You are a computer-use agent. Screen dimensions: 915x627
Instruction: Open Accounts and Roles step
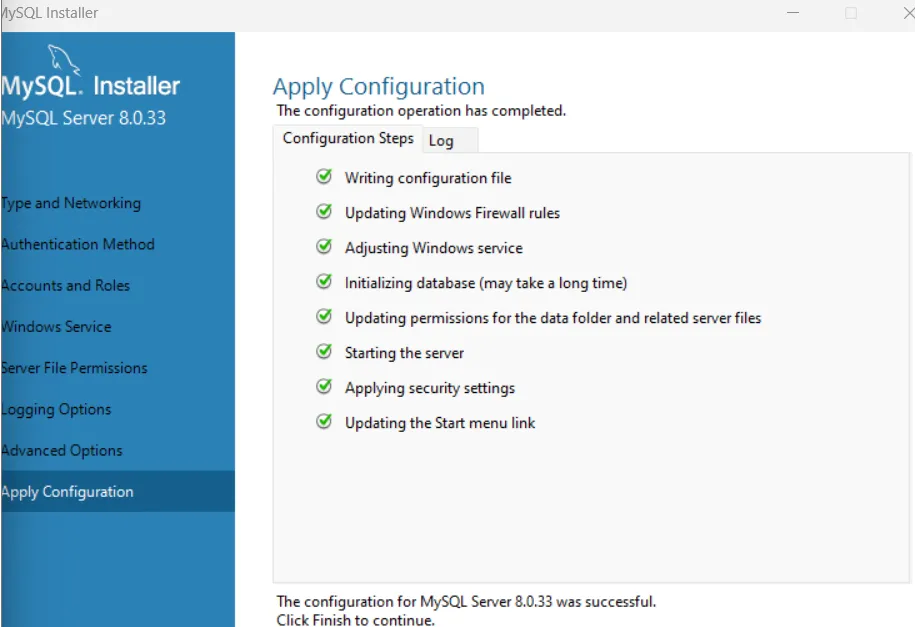[118, 285]
